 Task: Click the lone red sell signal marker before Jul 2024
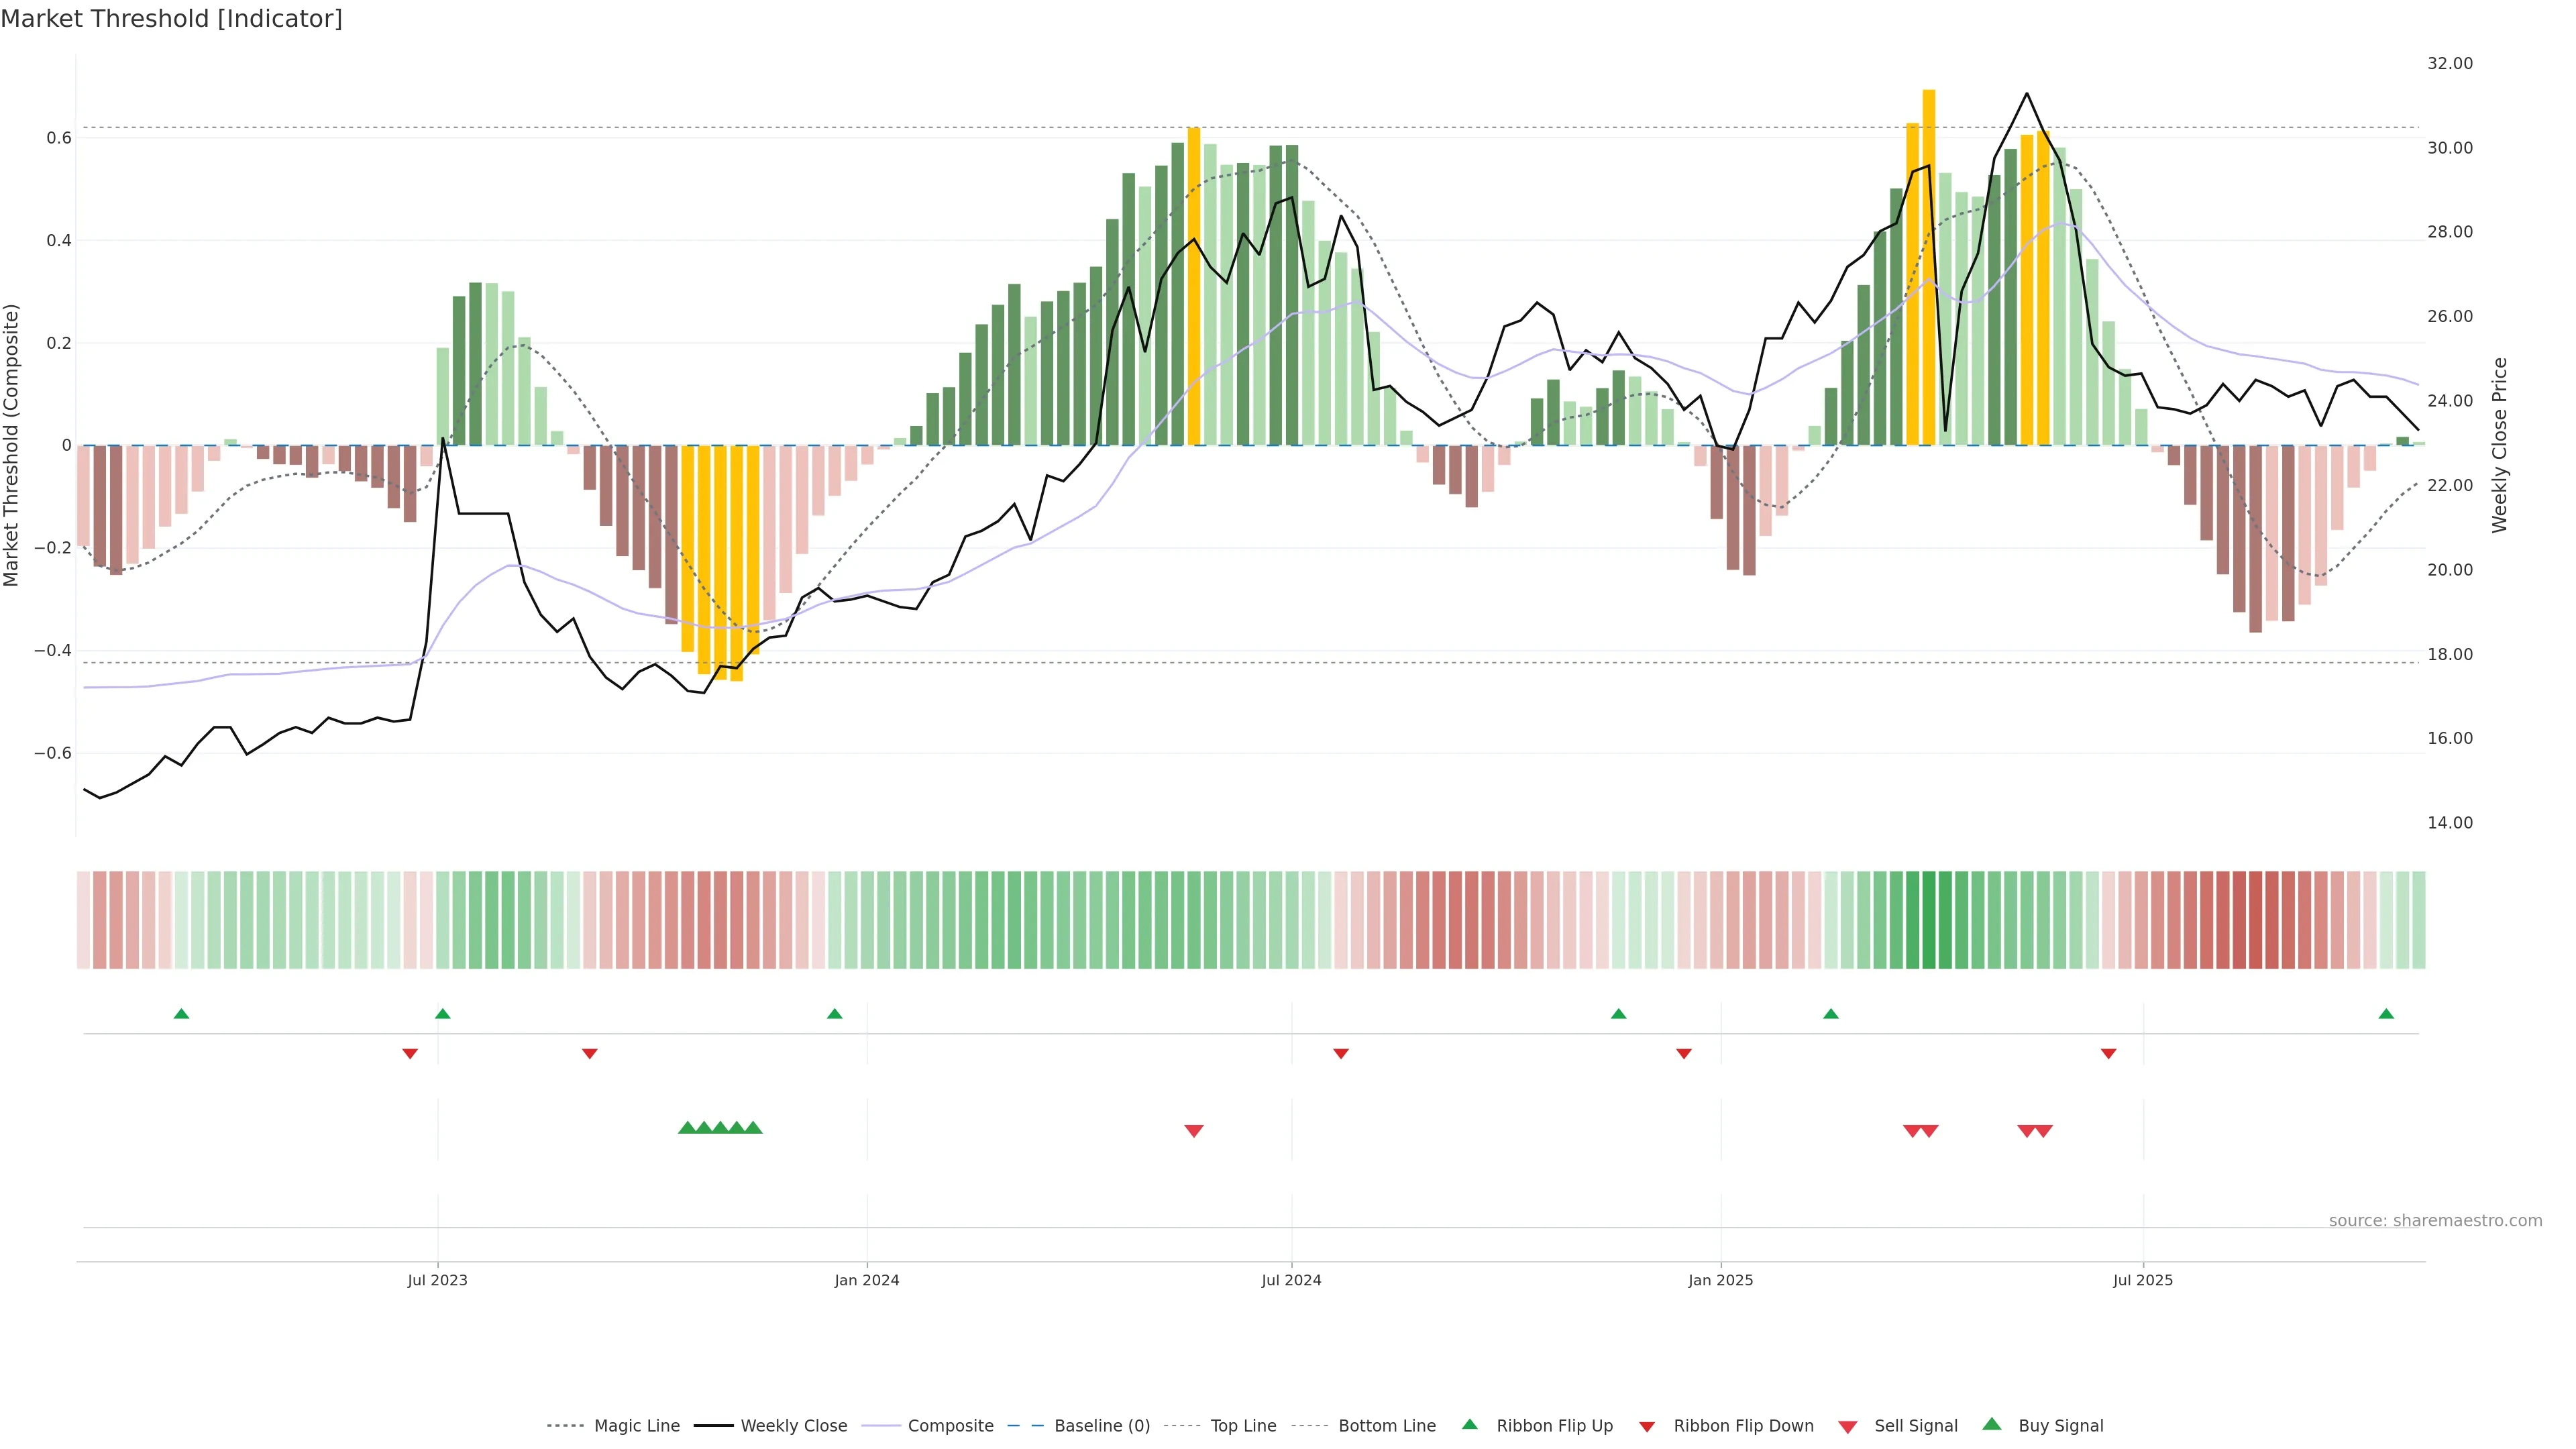tap(1193, 1131)
